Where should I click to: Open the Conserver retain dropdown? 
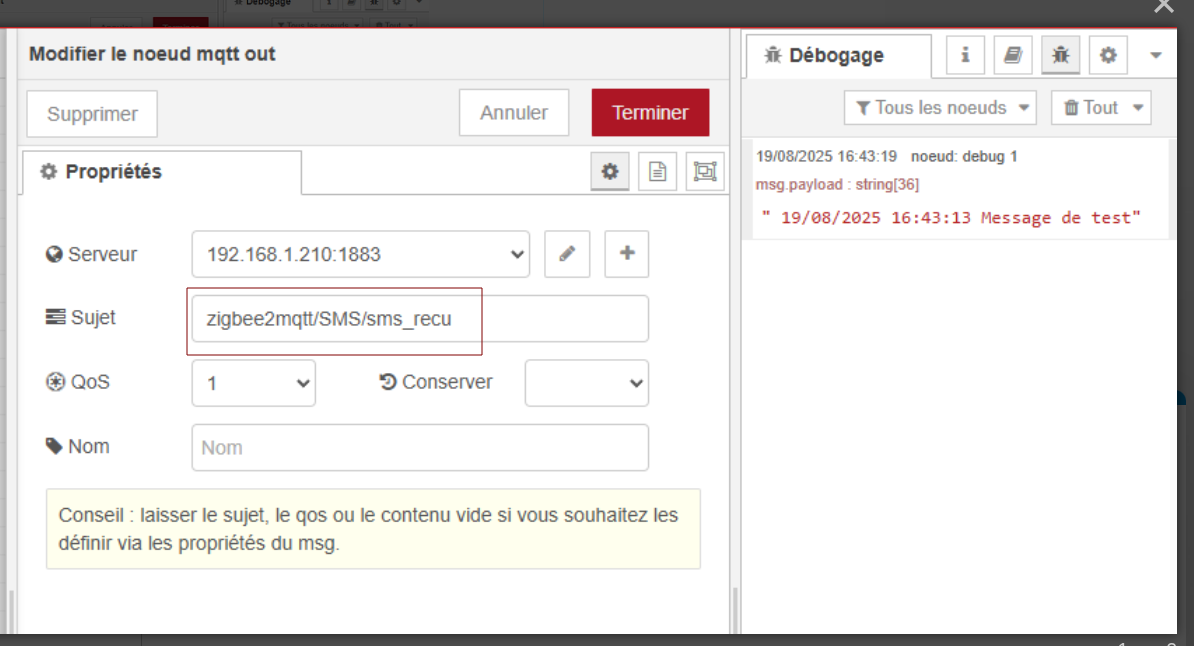point(586,383)
